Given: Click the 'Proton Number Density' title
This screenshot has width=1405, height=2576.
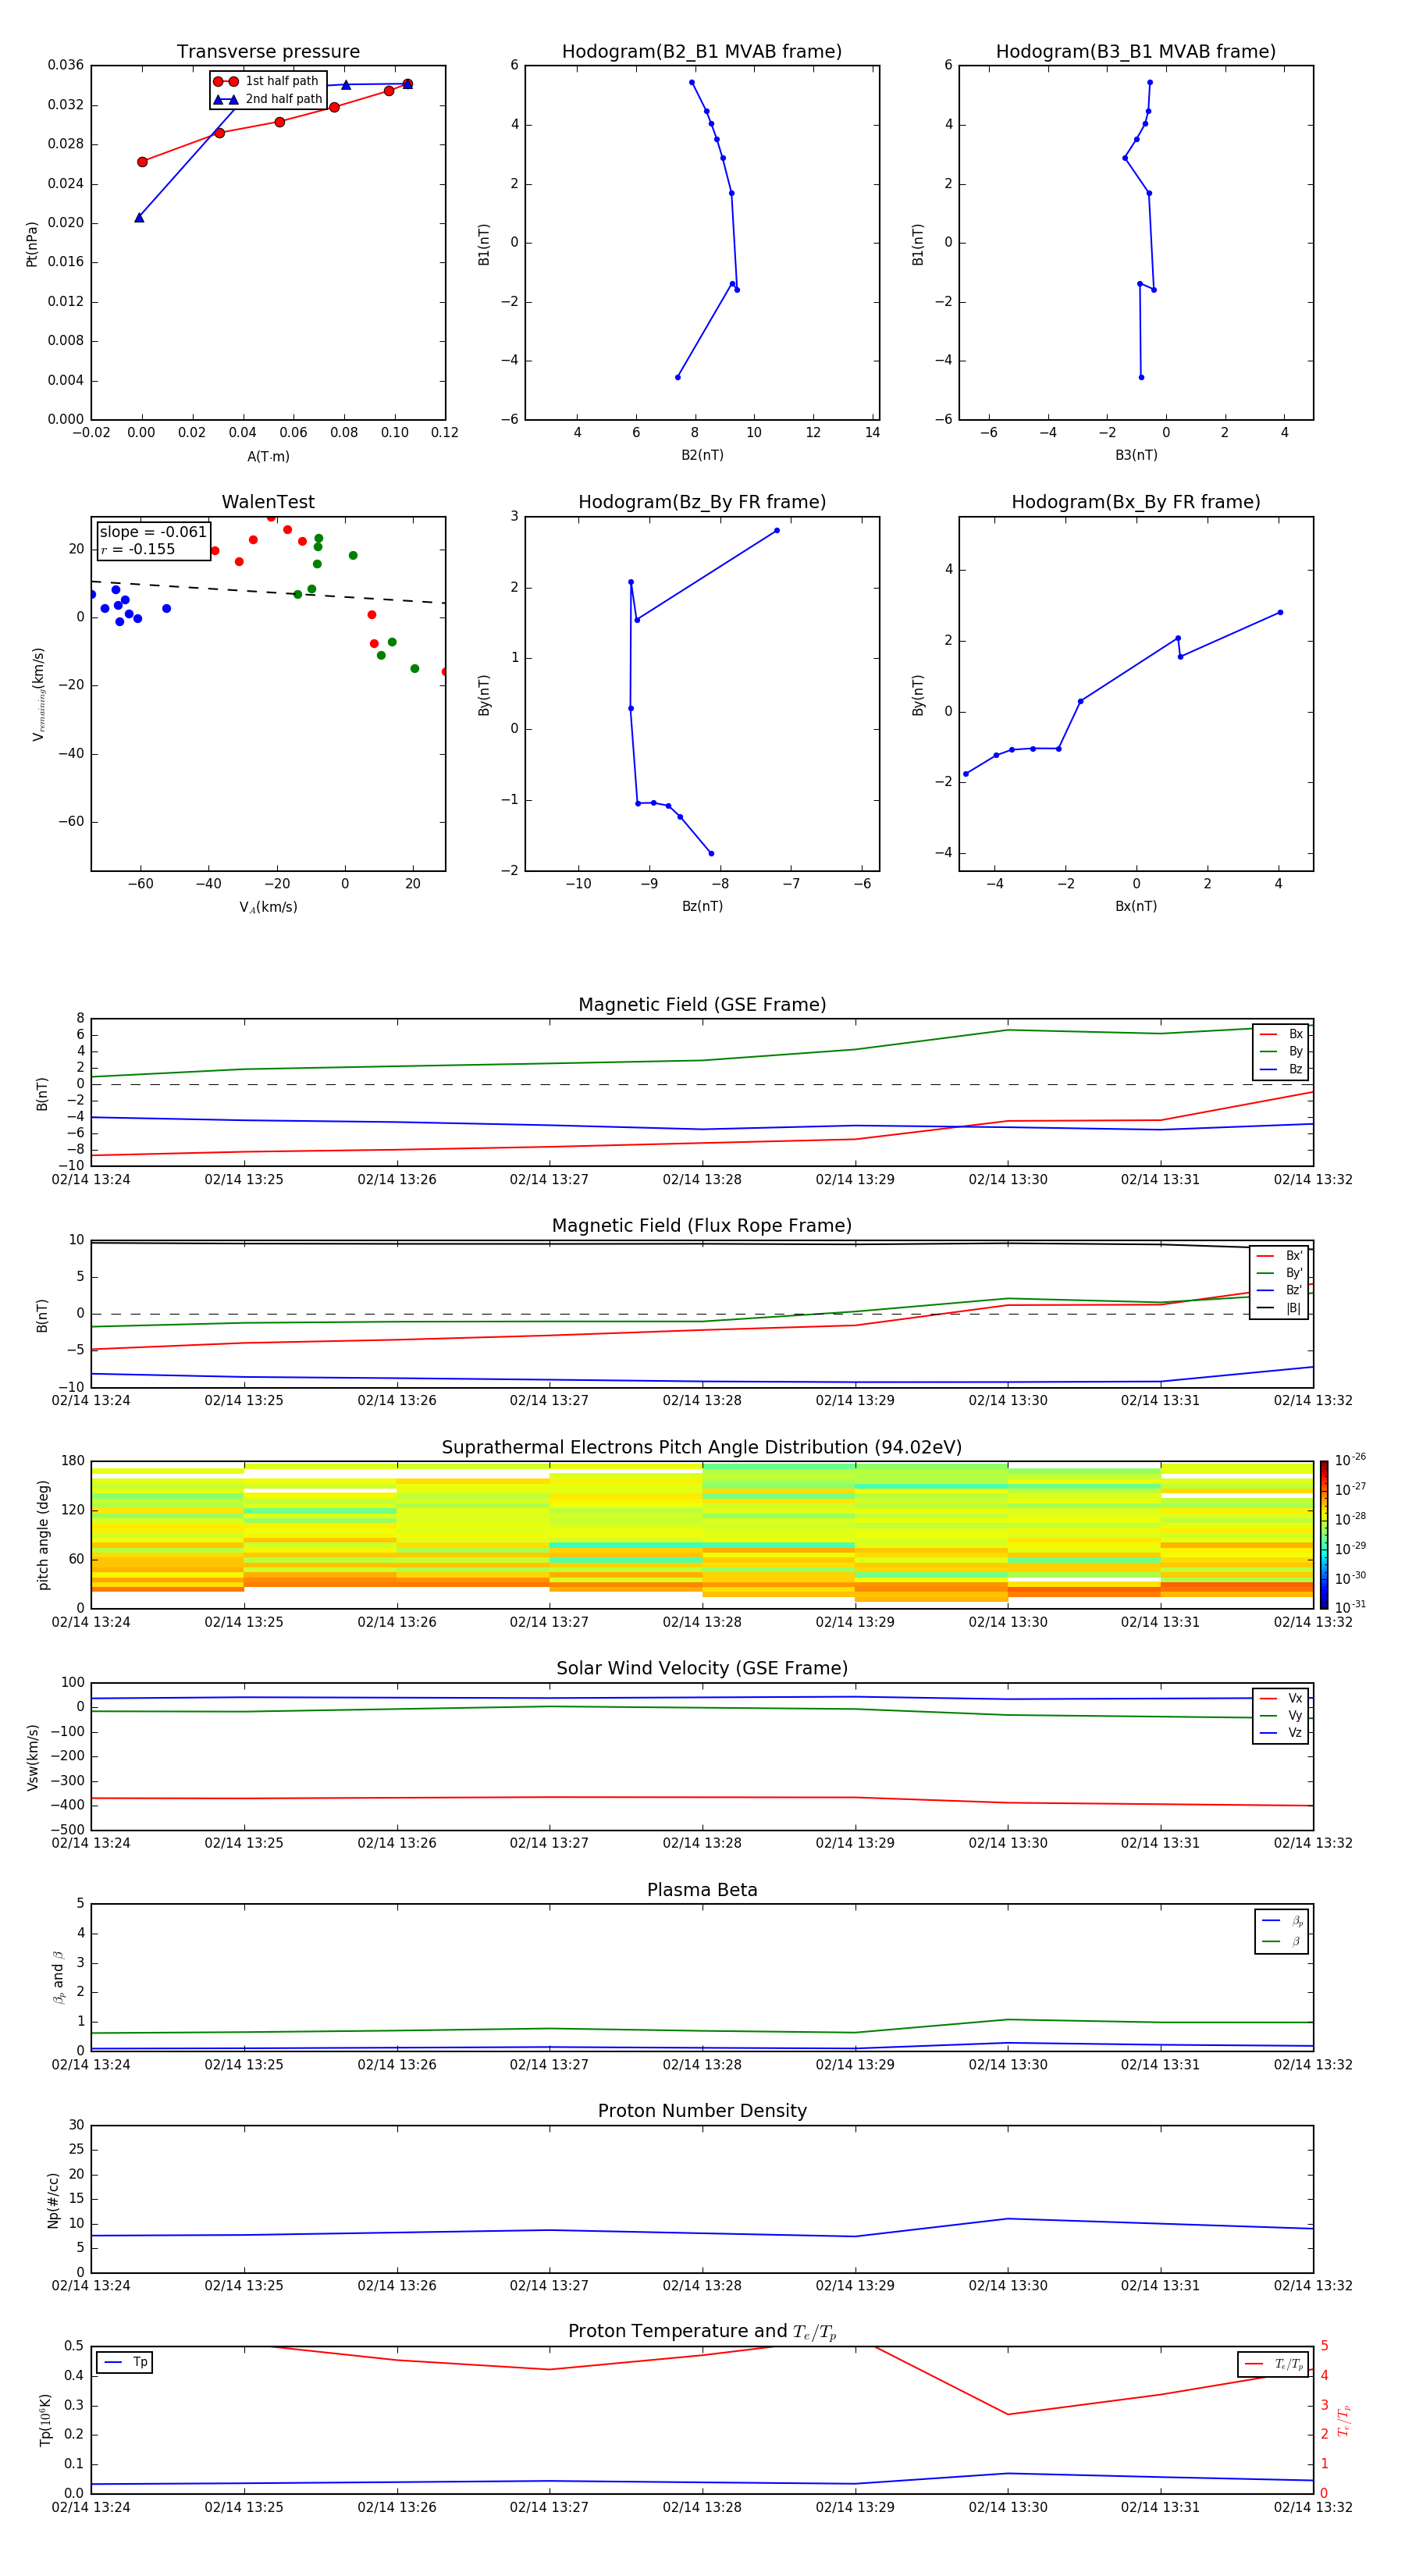Looking at the screenshot, I should click(702, 2111).
